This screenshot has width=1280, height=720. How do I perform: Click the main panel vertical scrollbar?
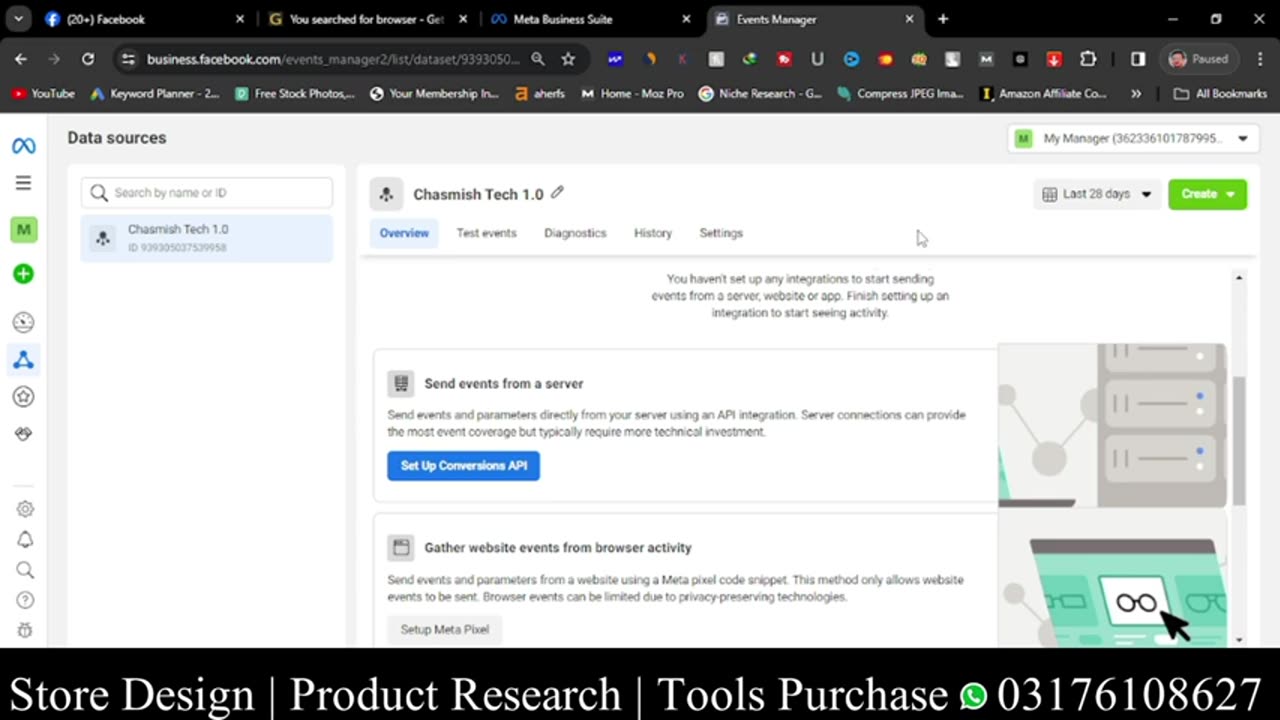1239,440
